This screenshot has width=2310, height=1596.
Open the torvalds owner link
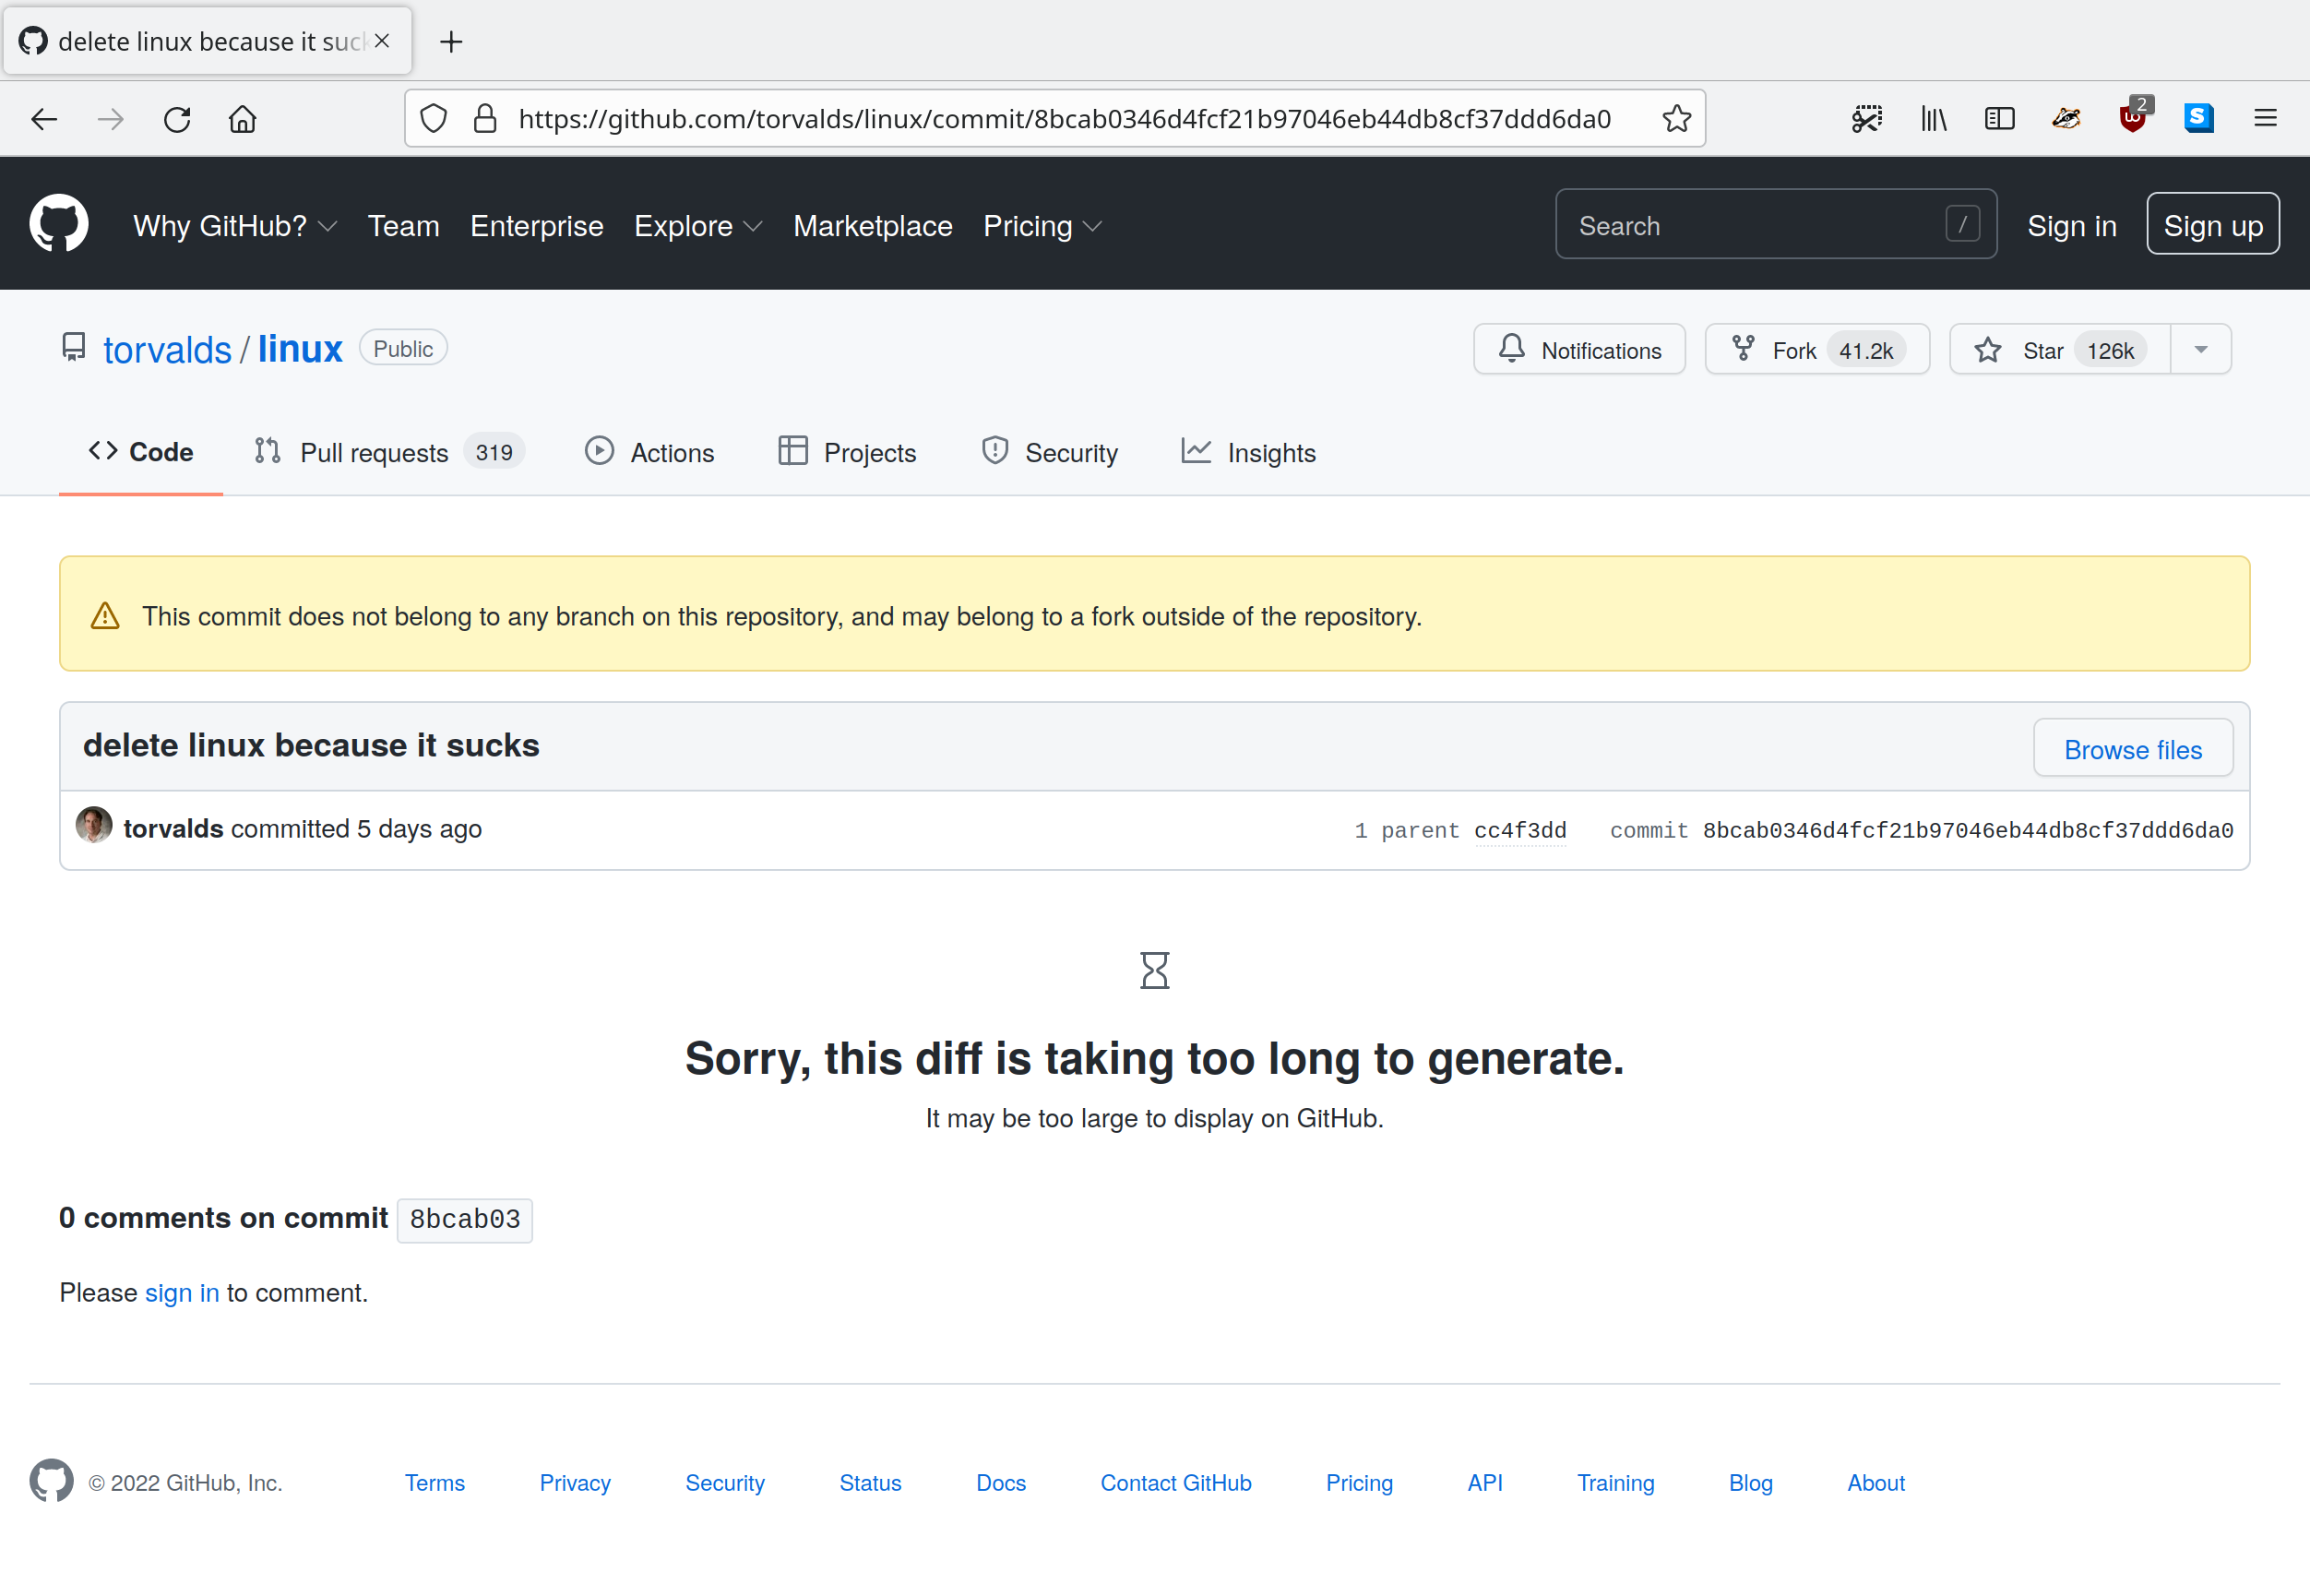(x=167, y=349)
